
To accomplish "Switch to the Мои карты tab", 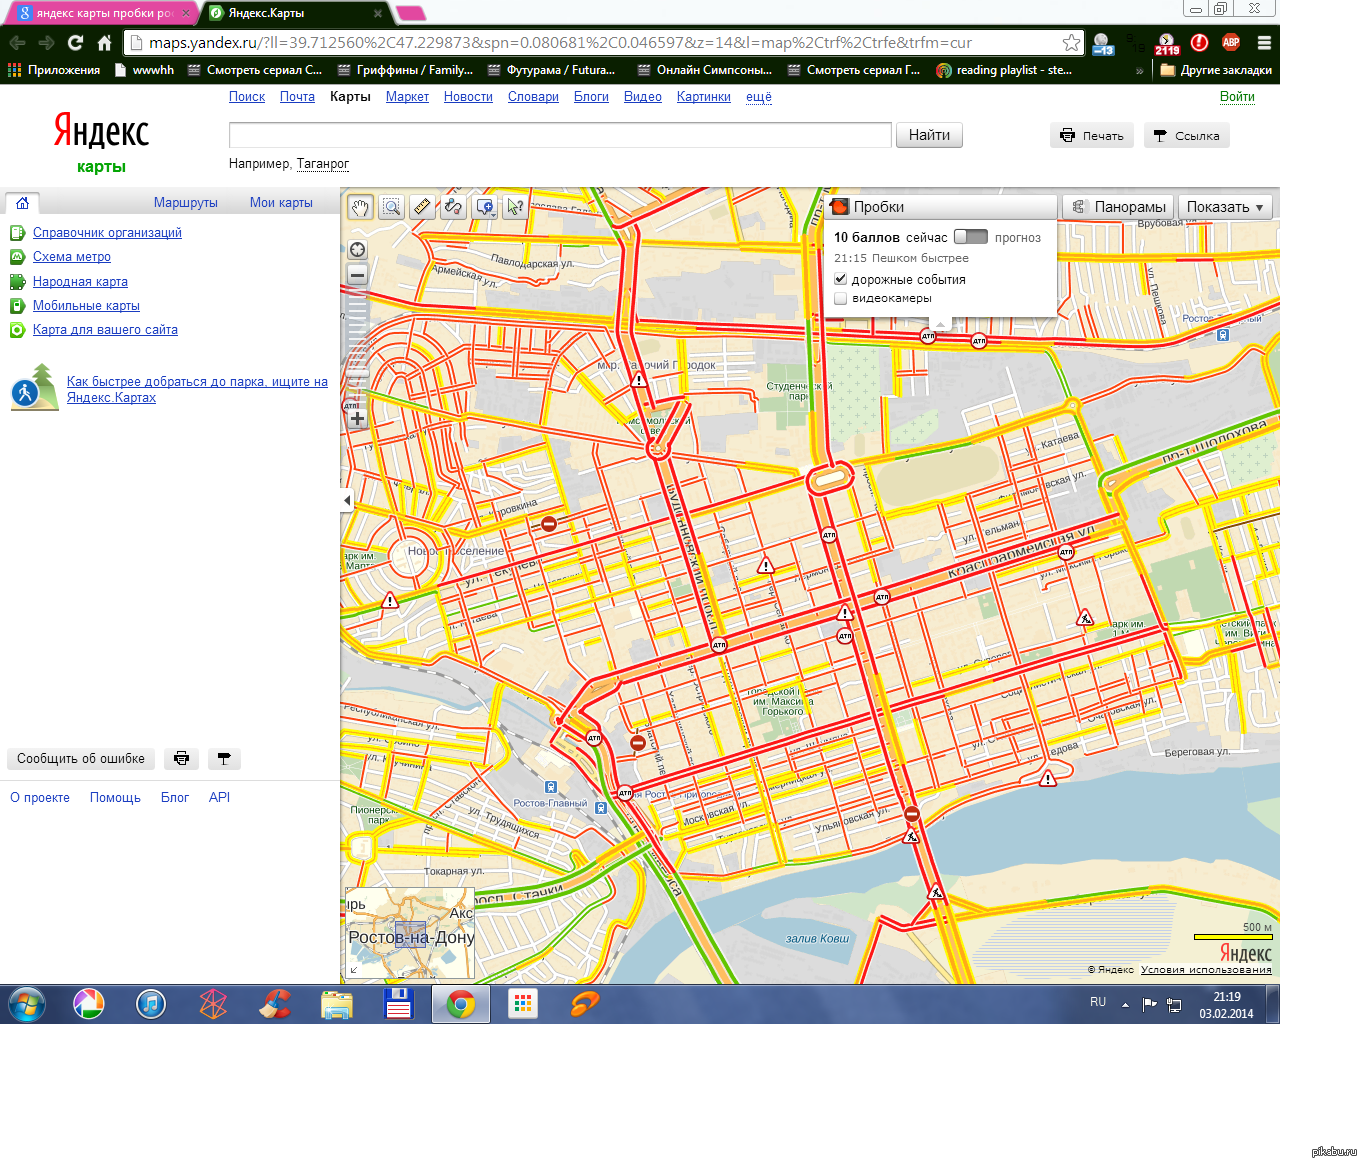I will click(281, 203).
